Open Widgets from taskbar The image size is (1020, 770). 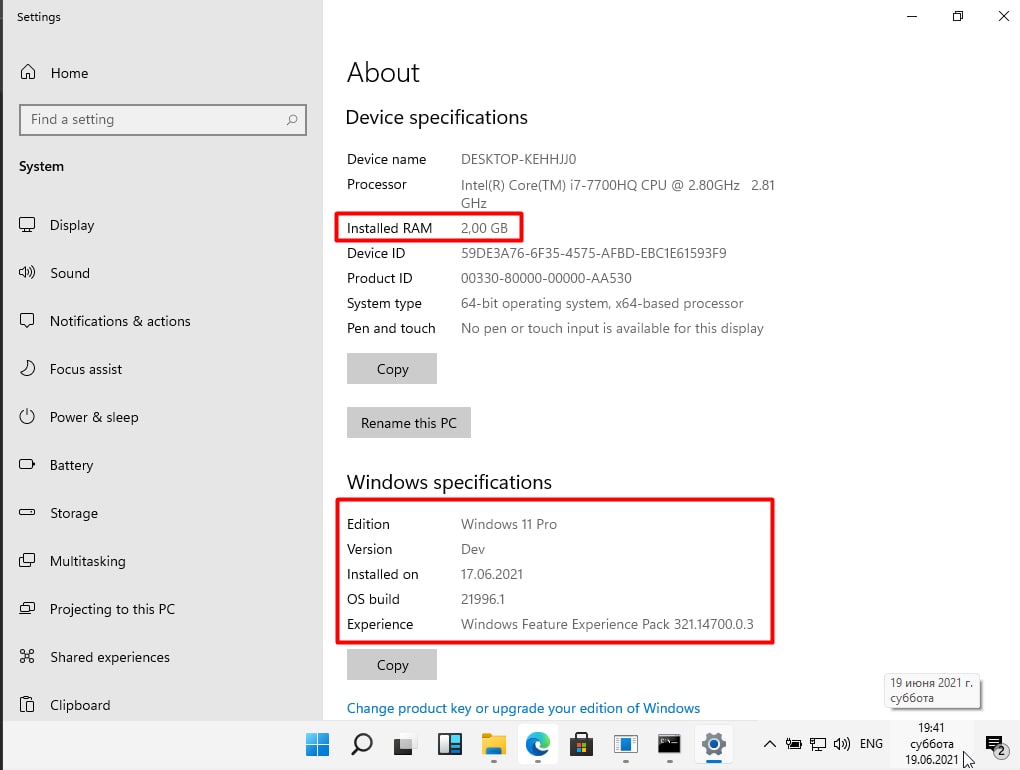pyautogui.click(x=450, y=745)
